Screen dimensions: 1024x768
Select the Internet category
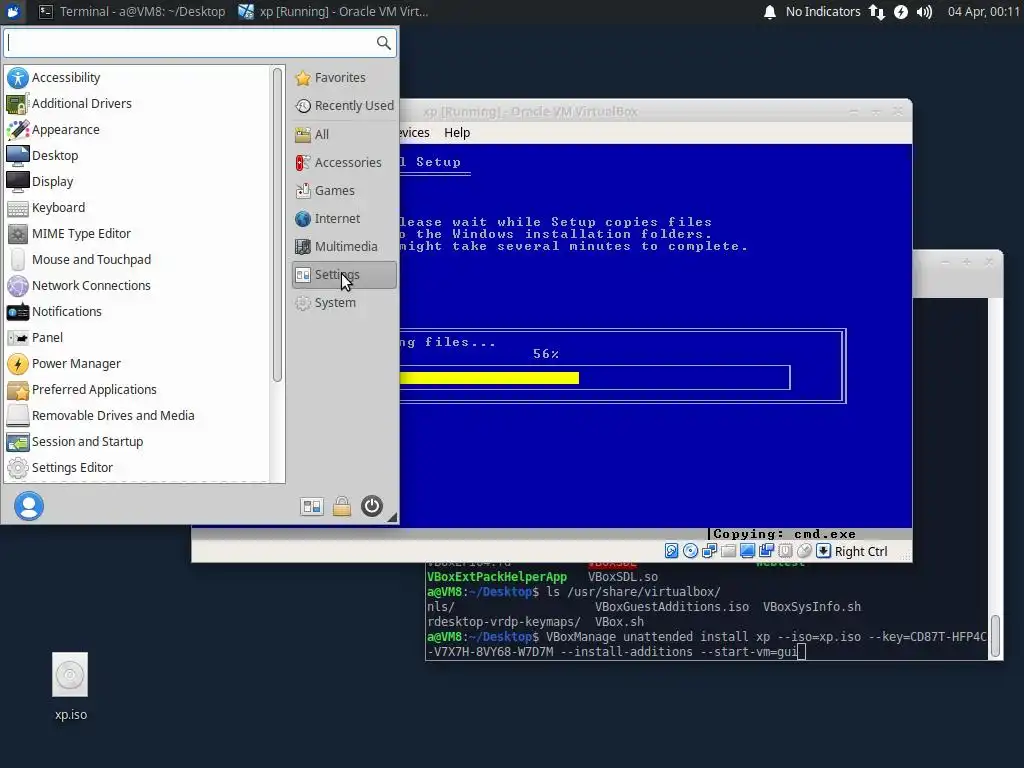point(344,219)
